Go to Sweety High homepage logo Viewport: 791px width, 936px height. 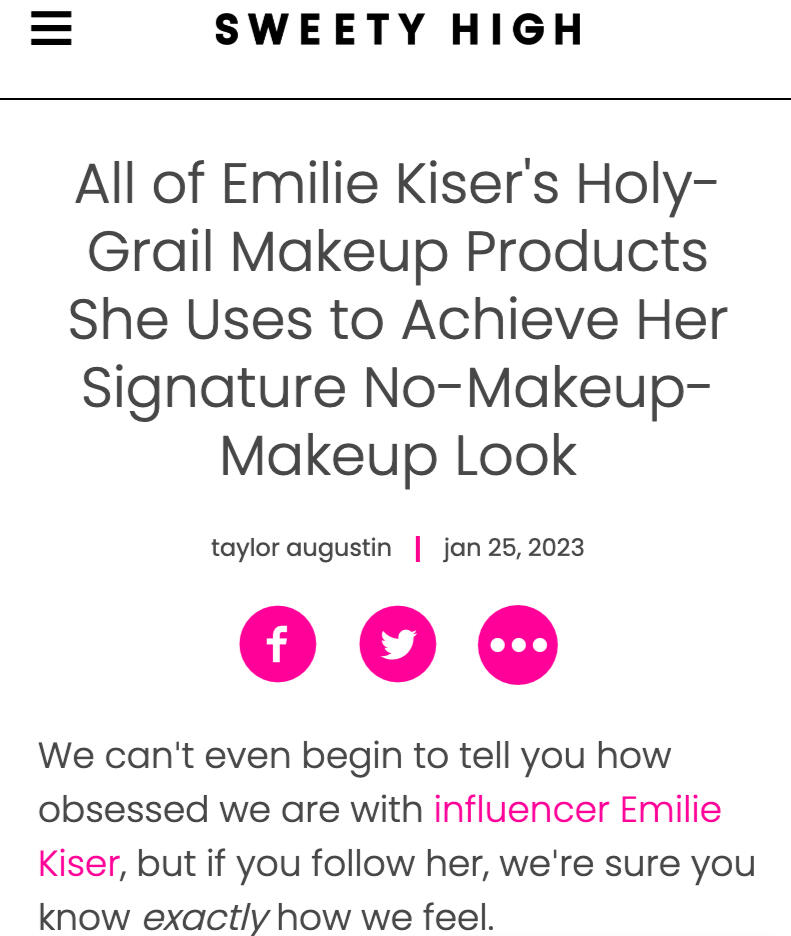[398, 30]
